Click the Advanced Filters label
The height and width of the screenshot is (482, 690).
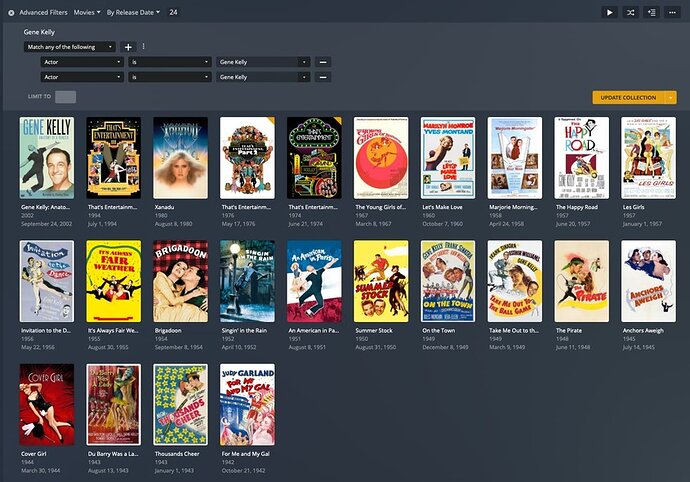(43, 12)
